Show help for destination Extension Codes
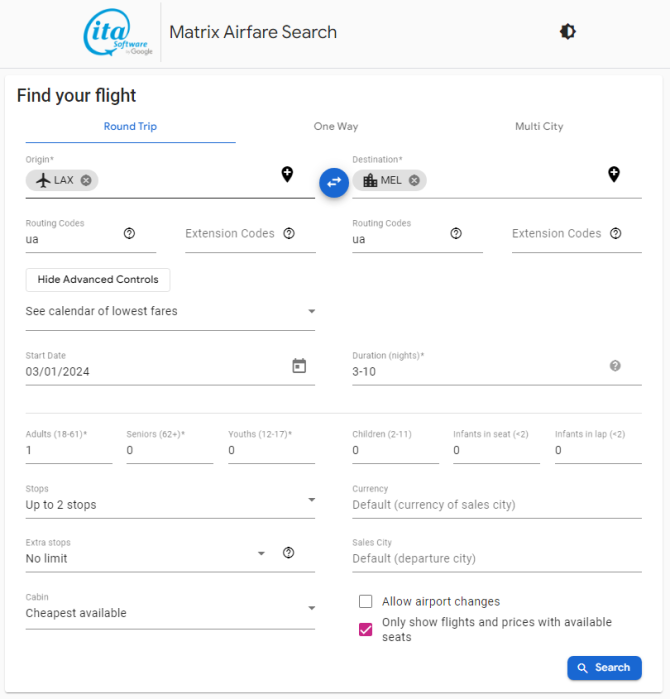Screen dimensions: 670x699 coord(616,233)
